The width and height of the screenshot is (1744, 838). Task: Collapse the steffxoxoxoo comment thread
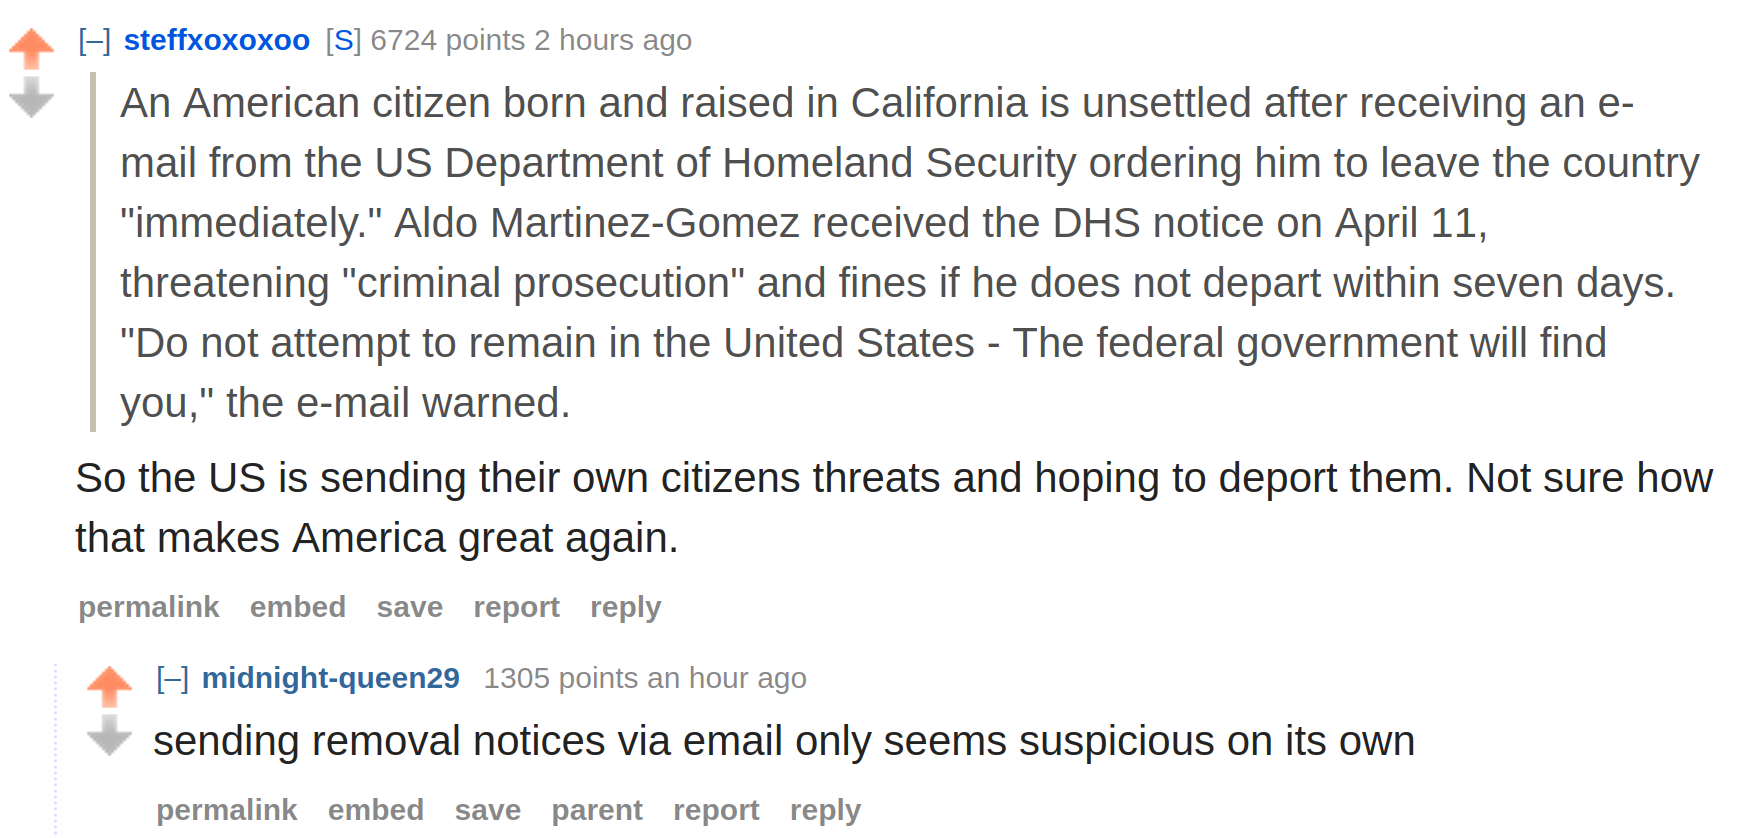pyautogui.click(x=95, y=41)
